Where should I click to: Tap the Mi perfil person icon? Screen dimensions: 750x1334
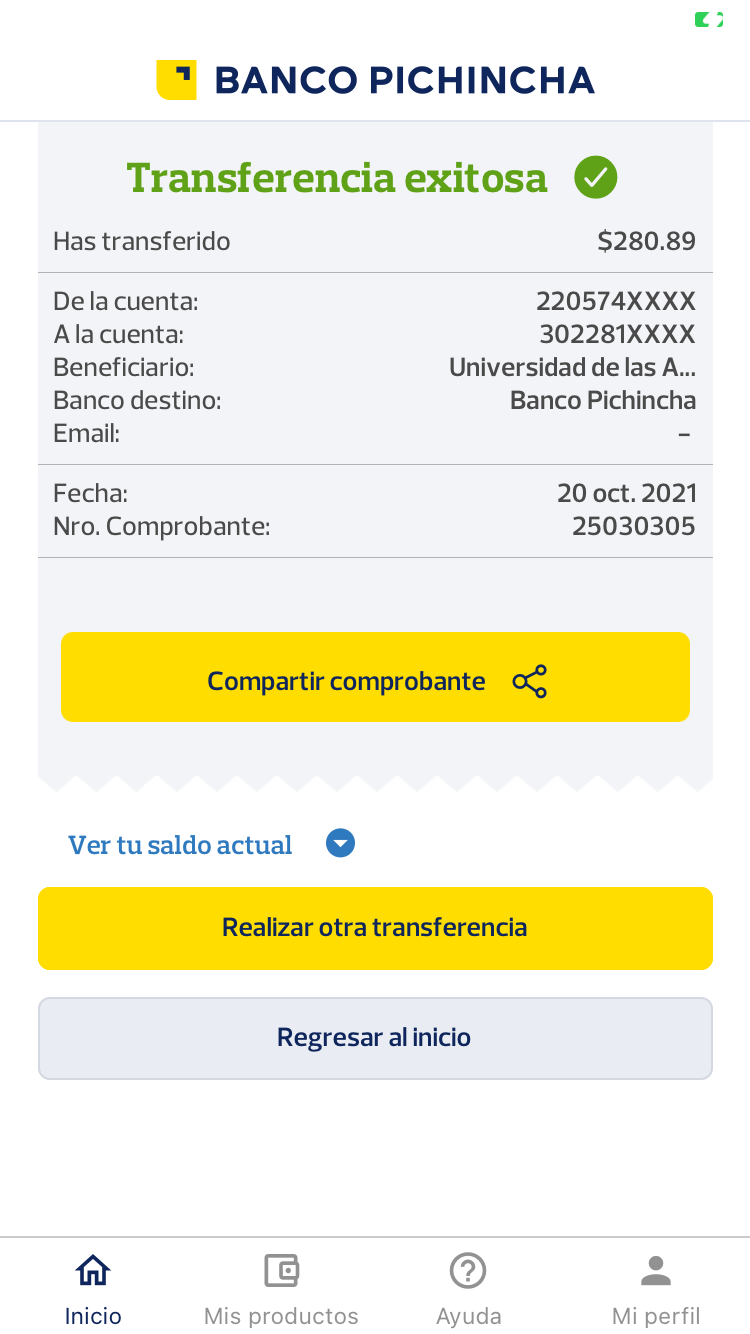pyautogui.click(x=656, y=1271)
